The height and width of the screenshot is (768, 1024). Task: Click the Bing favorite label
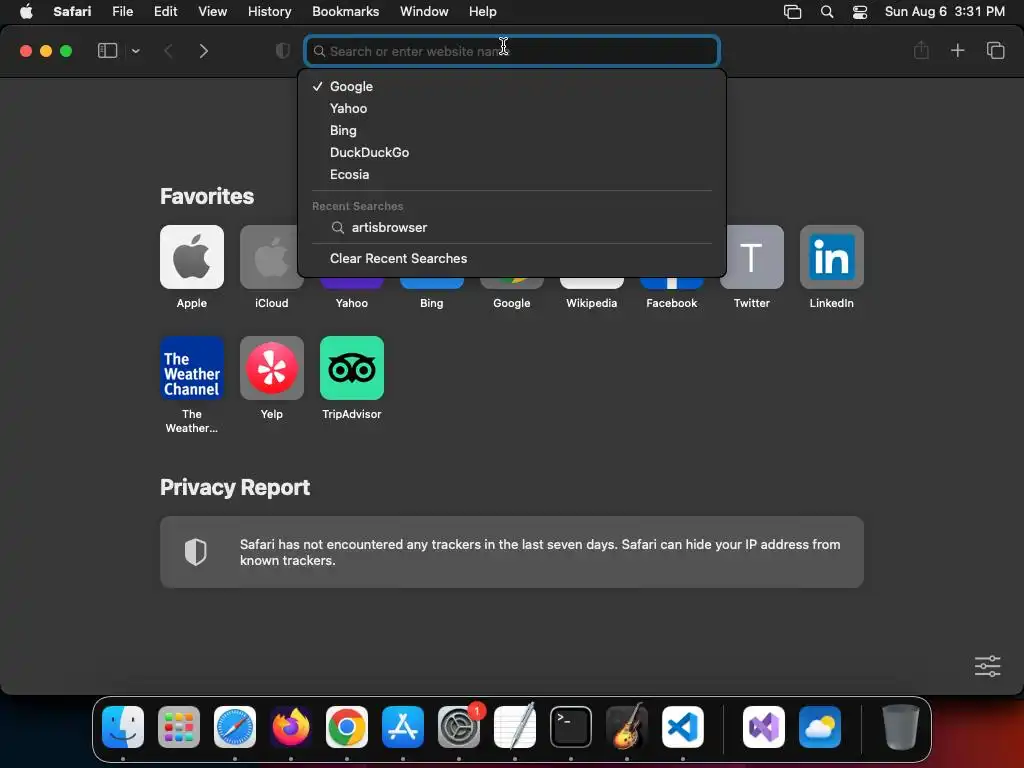[432, 303]
